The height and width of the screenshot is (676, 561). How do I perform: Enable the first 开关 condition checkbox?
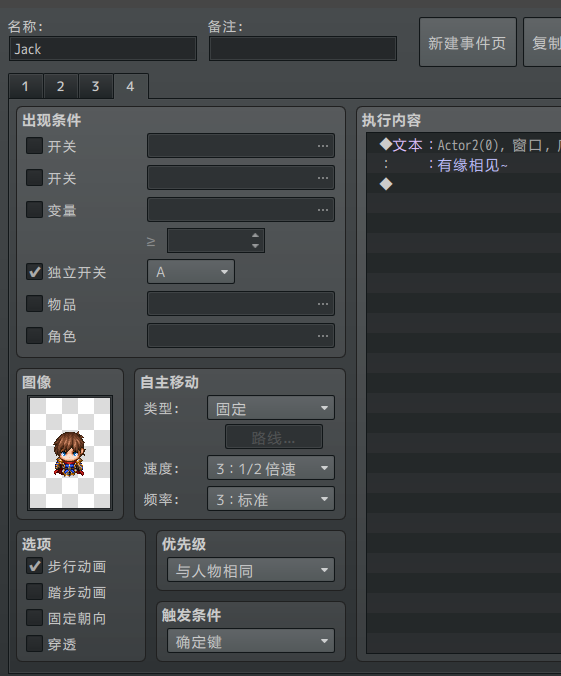pos(34,146)
